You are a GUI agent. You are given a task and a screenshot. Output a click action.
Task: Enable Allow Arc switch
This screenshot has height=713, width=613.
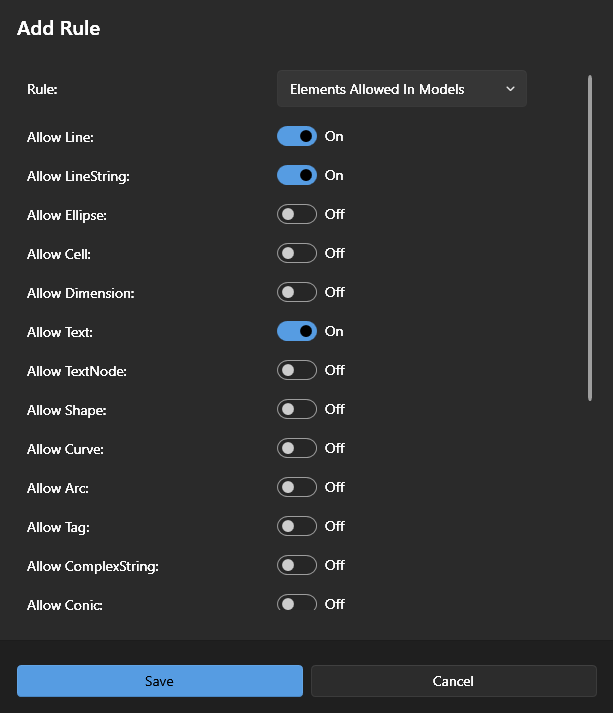pyautogui.click(x=297, y=487)
